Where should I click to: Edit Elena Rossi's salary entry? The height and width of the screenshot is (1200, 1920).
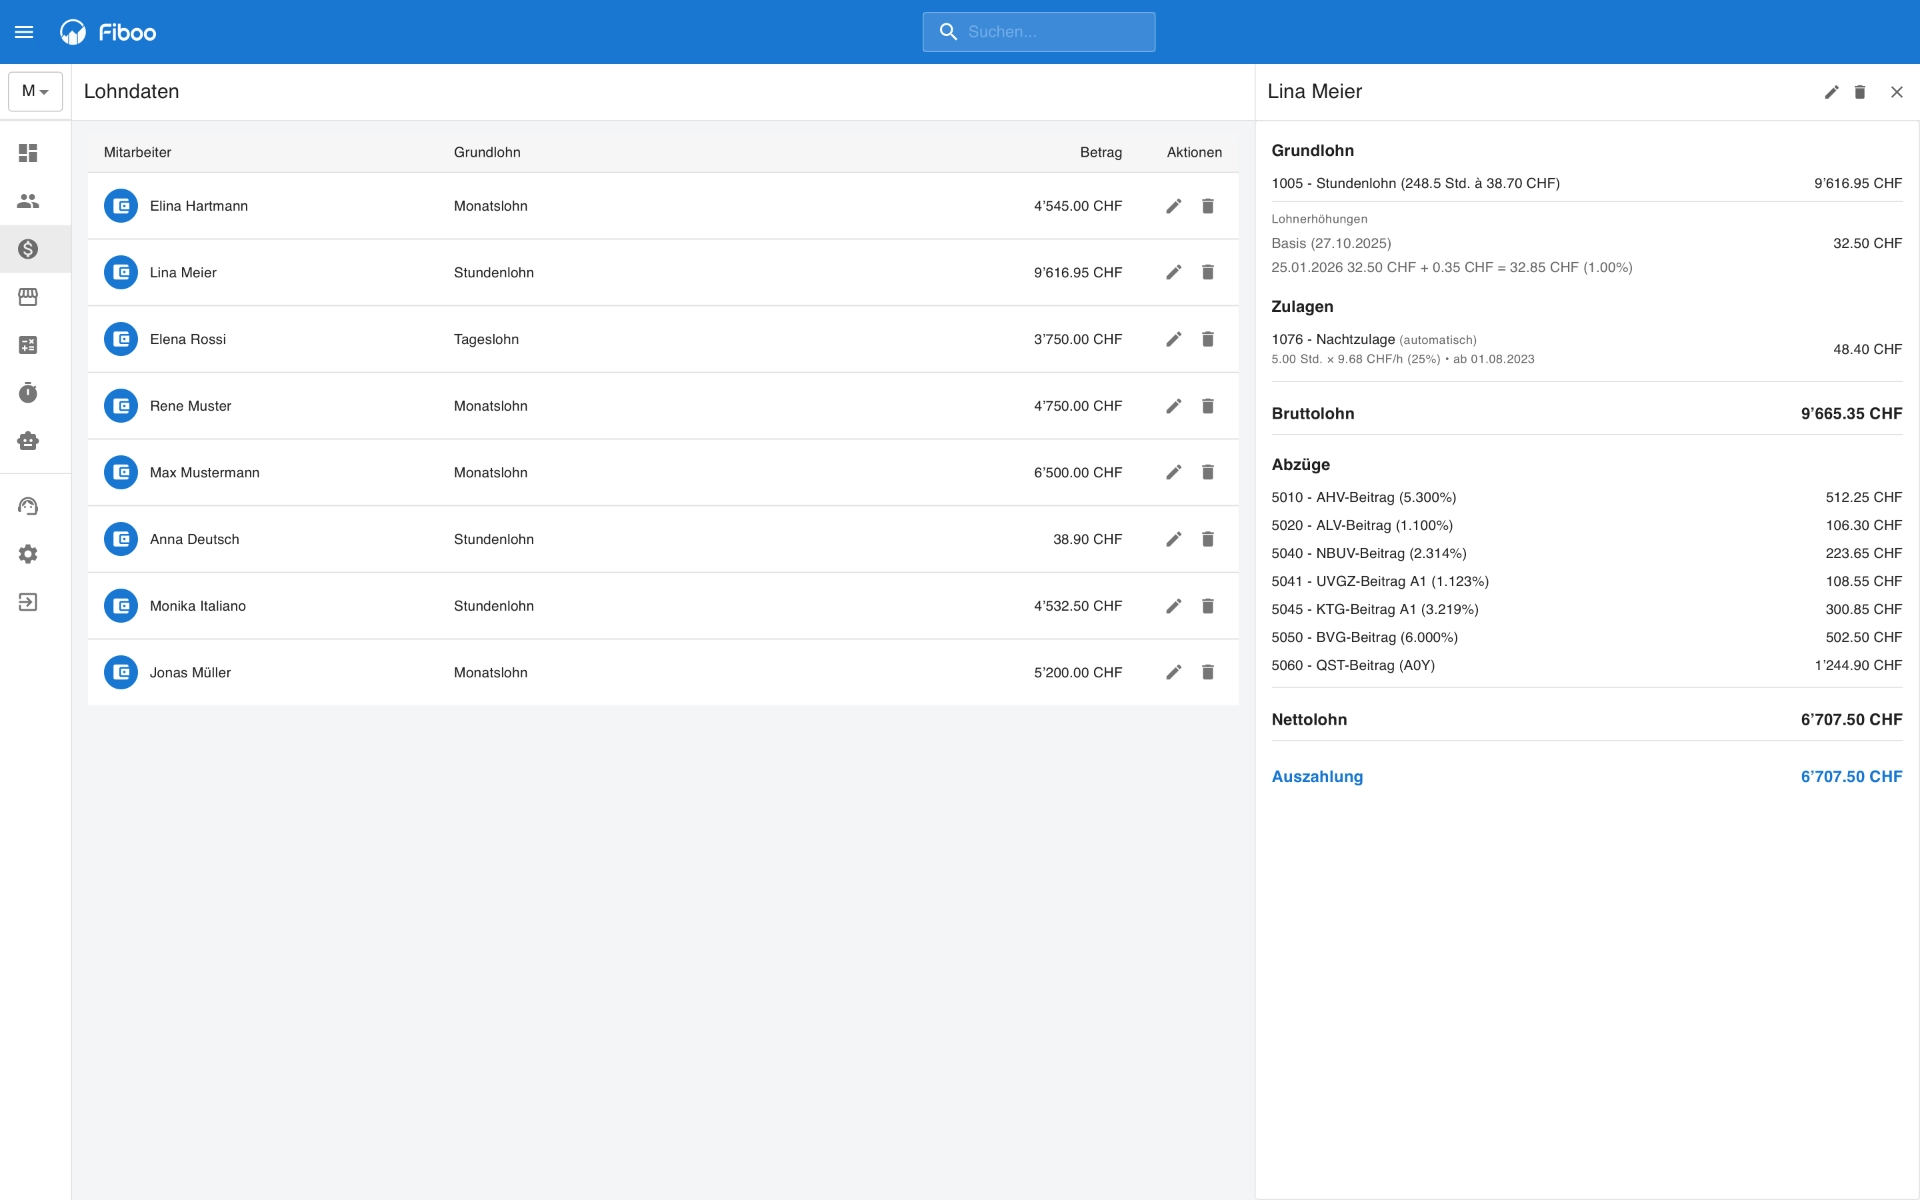(1174, 339)
